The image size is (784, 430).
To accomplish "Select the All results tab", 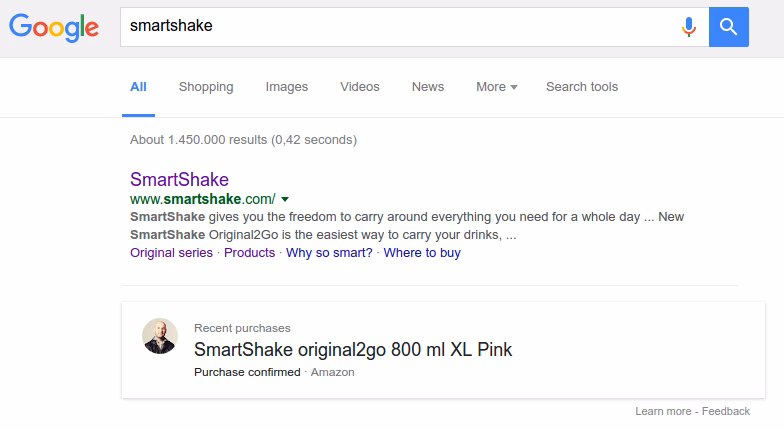I will [x=138, y=87].
